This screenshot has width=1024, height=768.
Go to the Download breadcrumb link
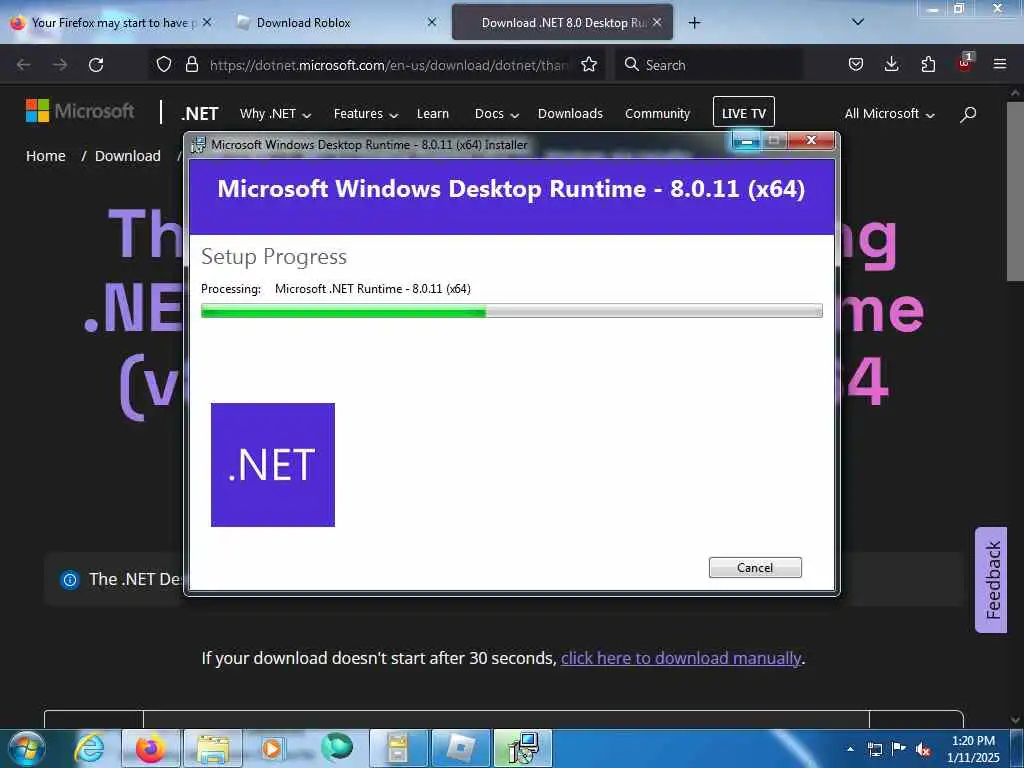click(x=127, y=156)
